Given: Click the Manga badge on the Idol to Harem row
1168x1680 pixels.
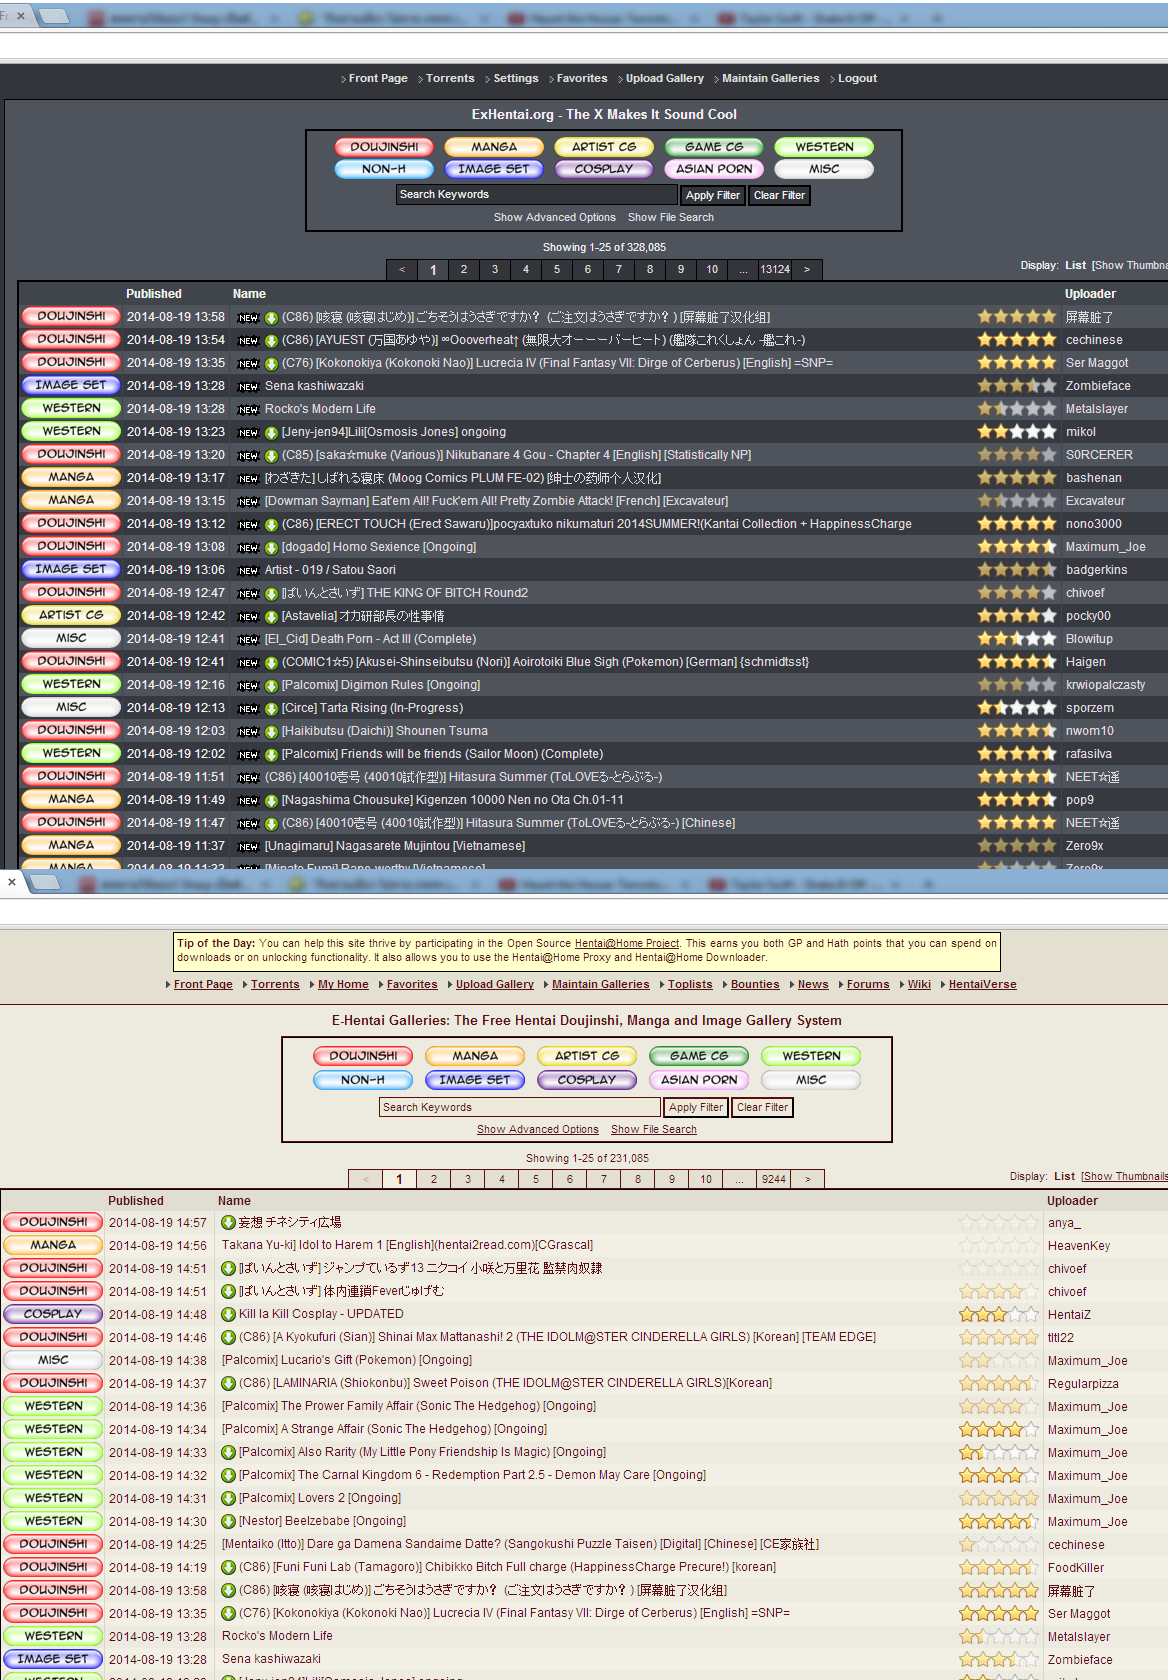Looking at the screenshot, I should [x=53, y=1245].
